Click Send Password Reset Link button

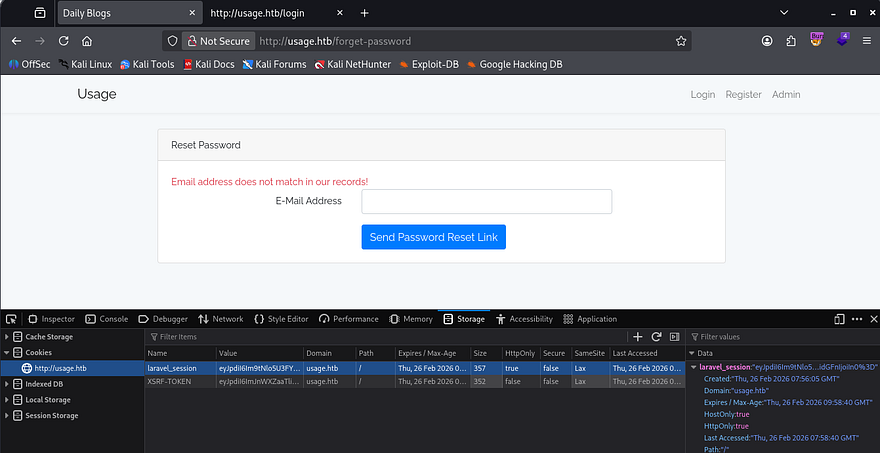point(434,237)
